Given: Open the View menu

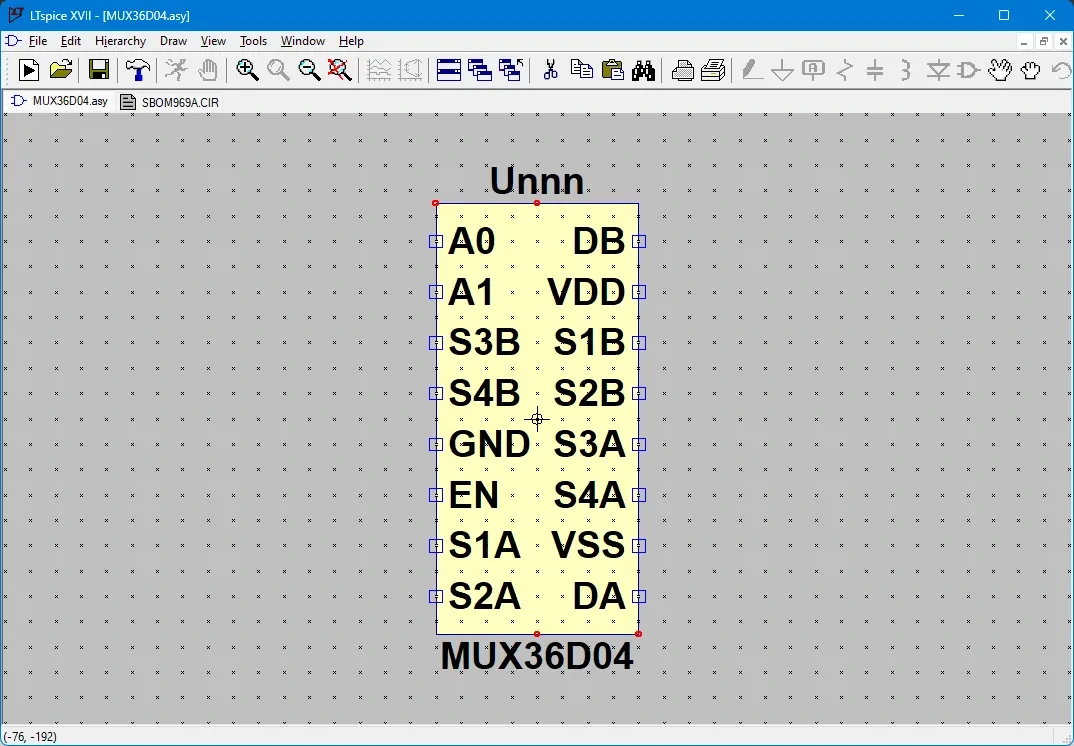Looking at the screenshot, I should pos(213,41).
